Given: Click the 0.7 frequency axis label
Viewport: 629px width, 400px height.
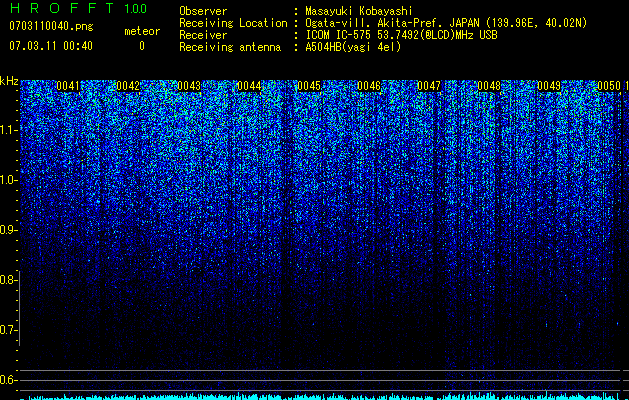Looking at the screenshot, I should (x=9, y=330).
